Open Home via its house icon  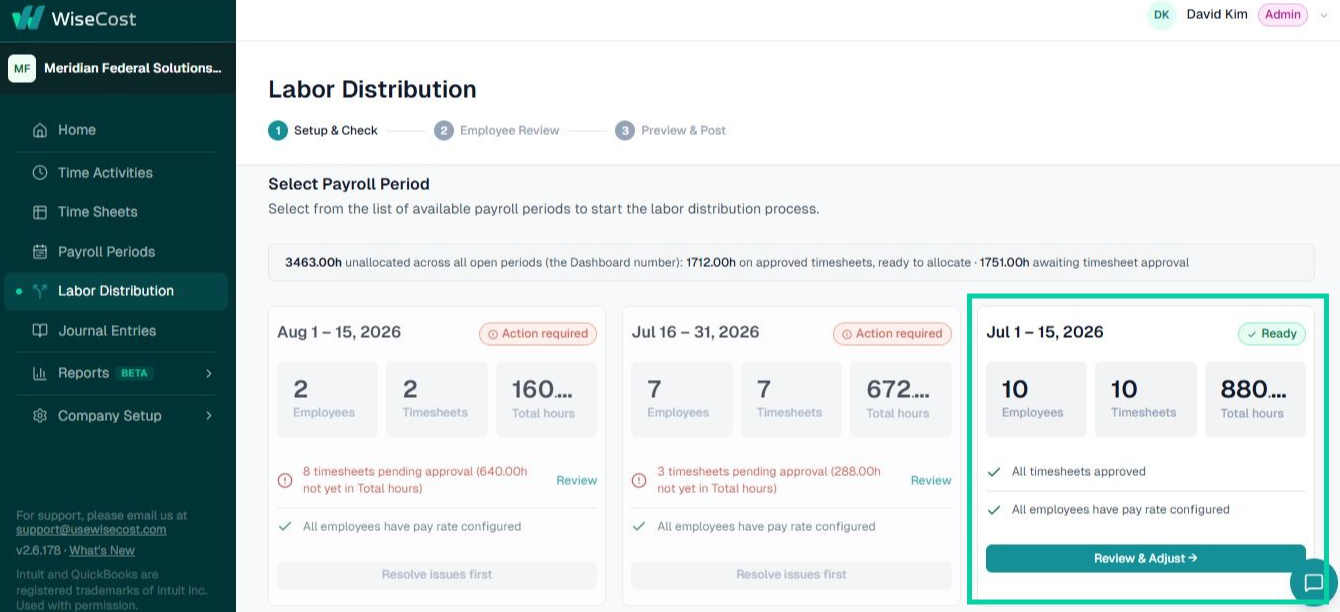point(40,130)
